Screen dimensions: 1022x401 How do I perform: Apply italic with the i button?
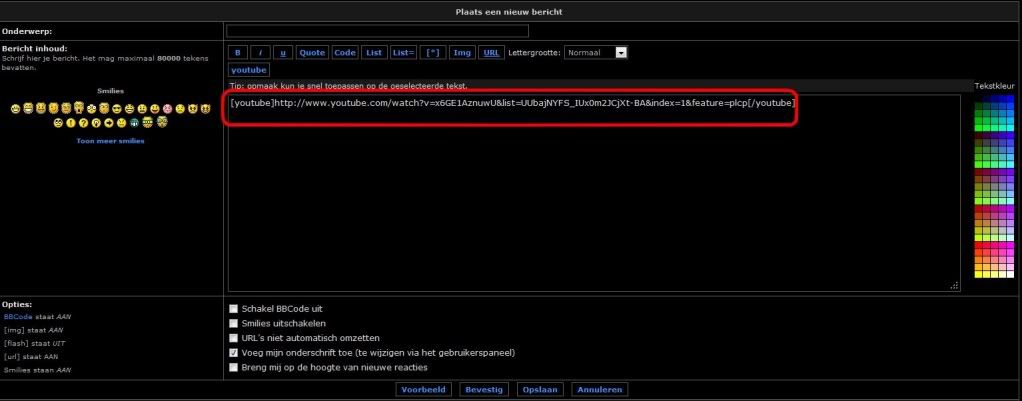coord(259,53)
